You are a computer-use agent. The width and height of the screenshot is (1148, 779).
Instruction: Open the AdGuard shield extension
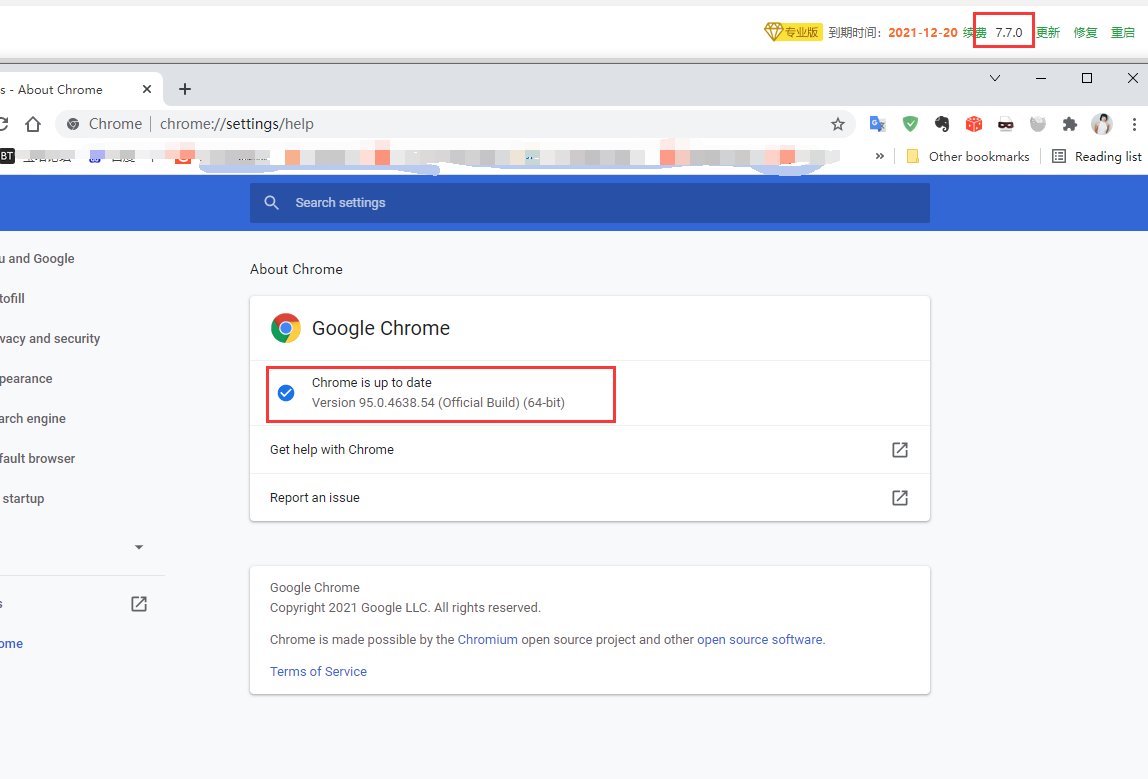point(910,124)
